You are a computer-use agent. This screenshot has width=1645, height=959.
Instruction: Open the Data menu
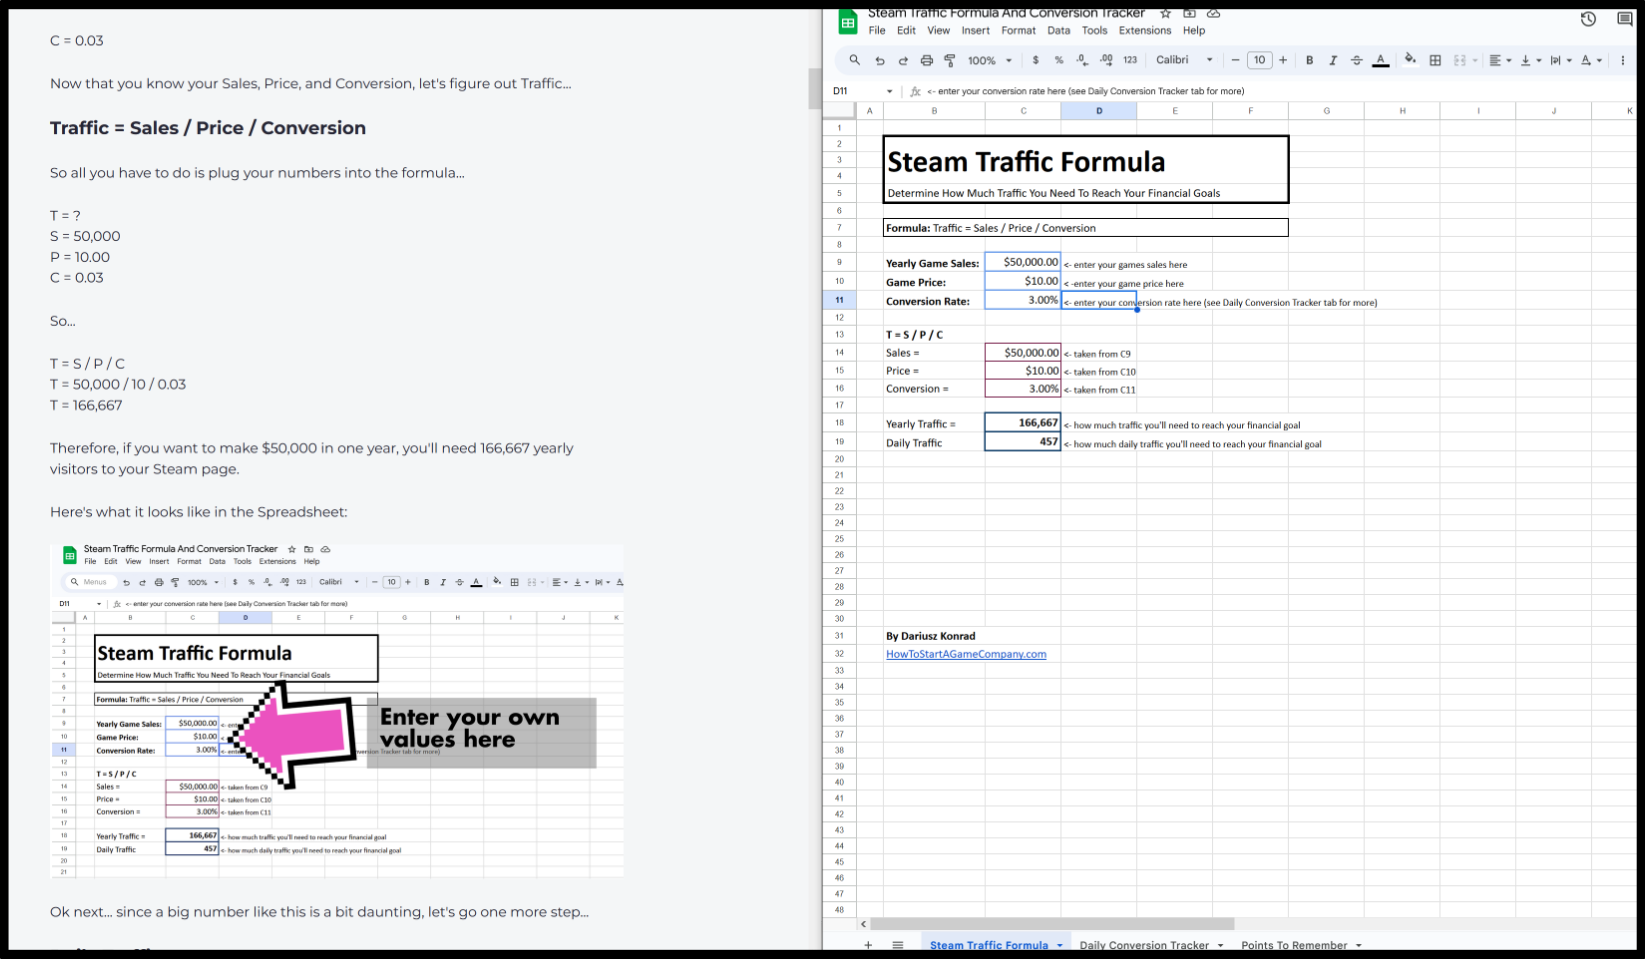click(1058, 30)
